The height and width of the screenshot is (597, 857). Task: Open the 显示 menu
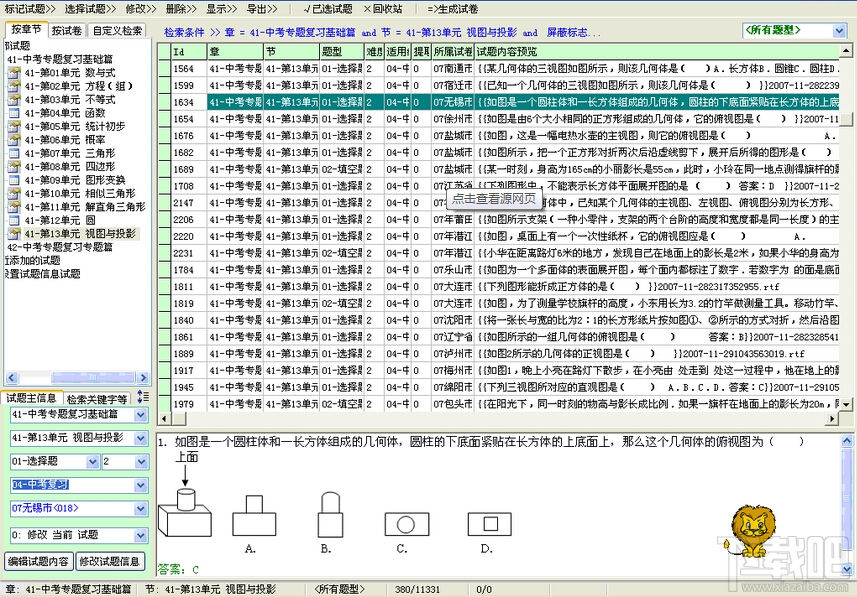point(221,9)
